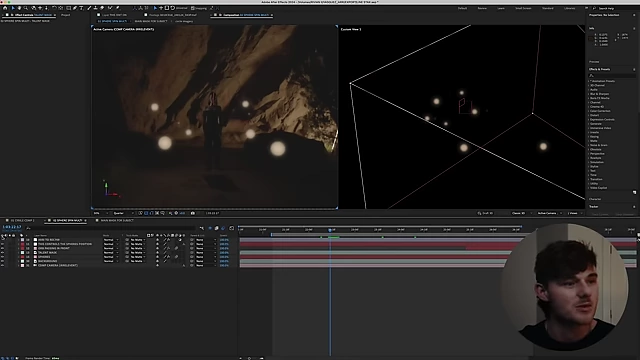Open the 01 CIRCLE COMP 2 timeline tab
Viewport: 640px width, 360px height.
click(x=22, y=220)
